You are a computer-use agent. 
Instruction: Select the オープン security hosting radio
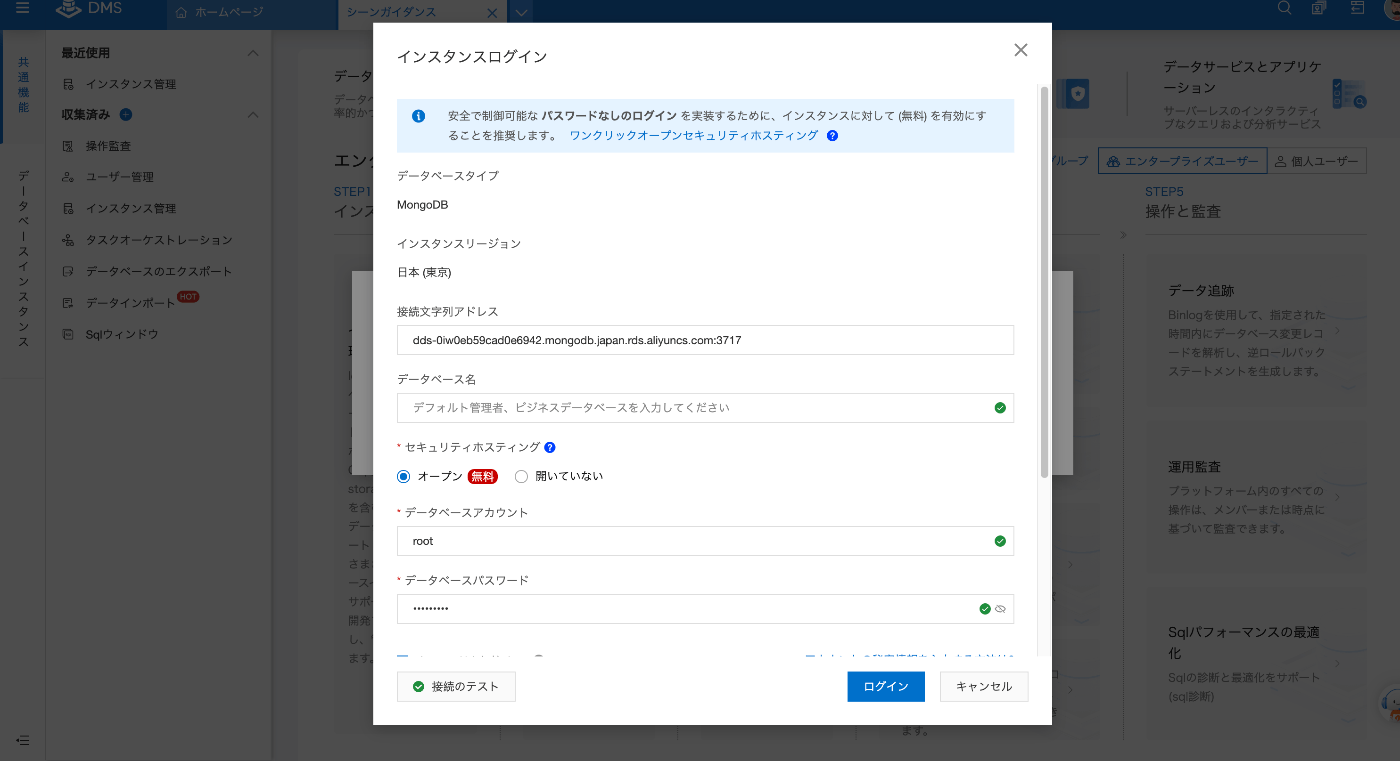(x=403, y=477)
